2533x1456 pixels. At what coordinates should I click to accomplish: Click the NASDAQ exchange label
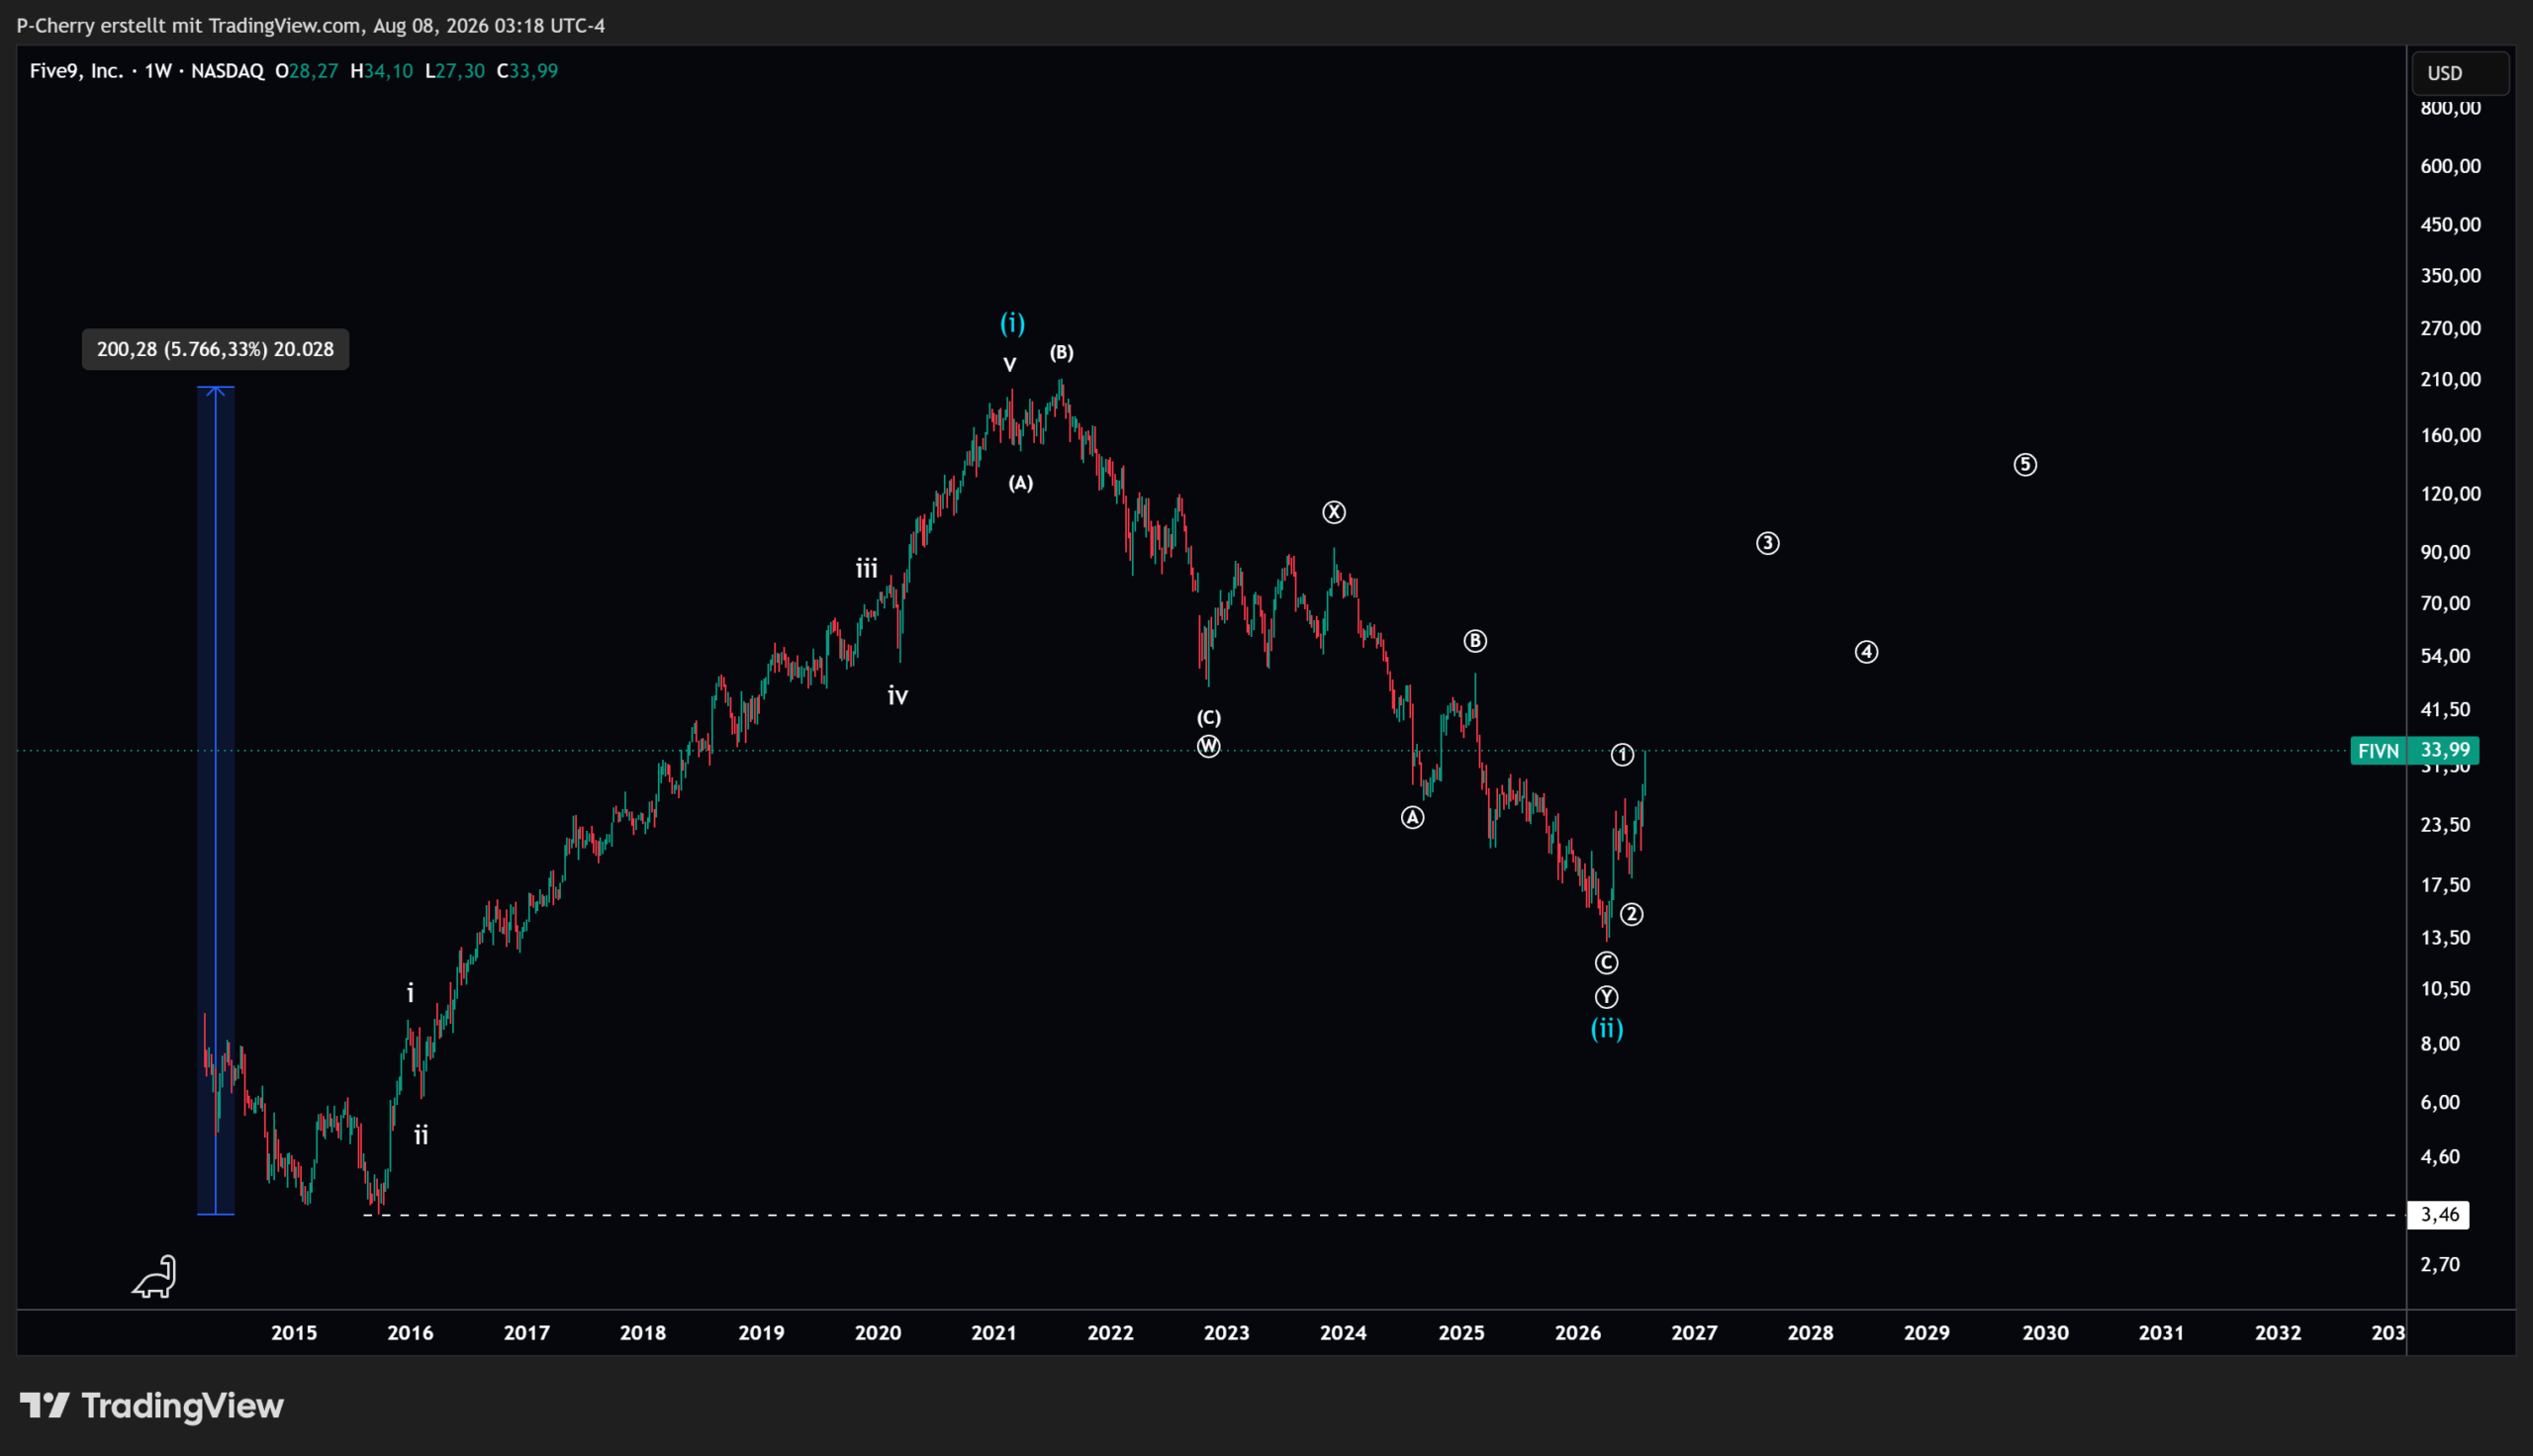[228, 71]
